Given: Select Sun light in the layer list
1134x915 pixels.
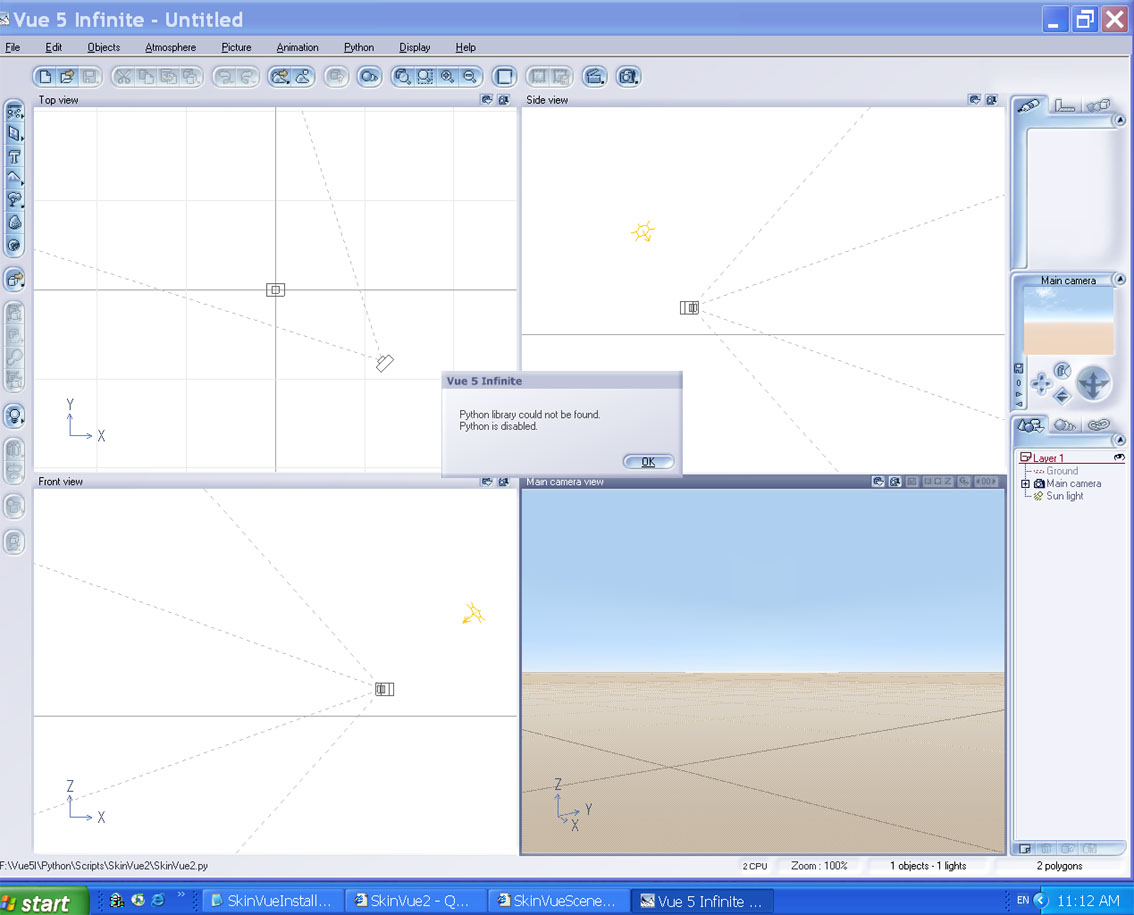Looking at the screenshot, I should click(1064, 496).
